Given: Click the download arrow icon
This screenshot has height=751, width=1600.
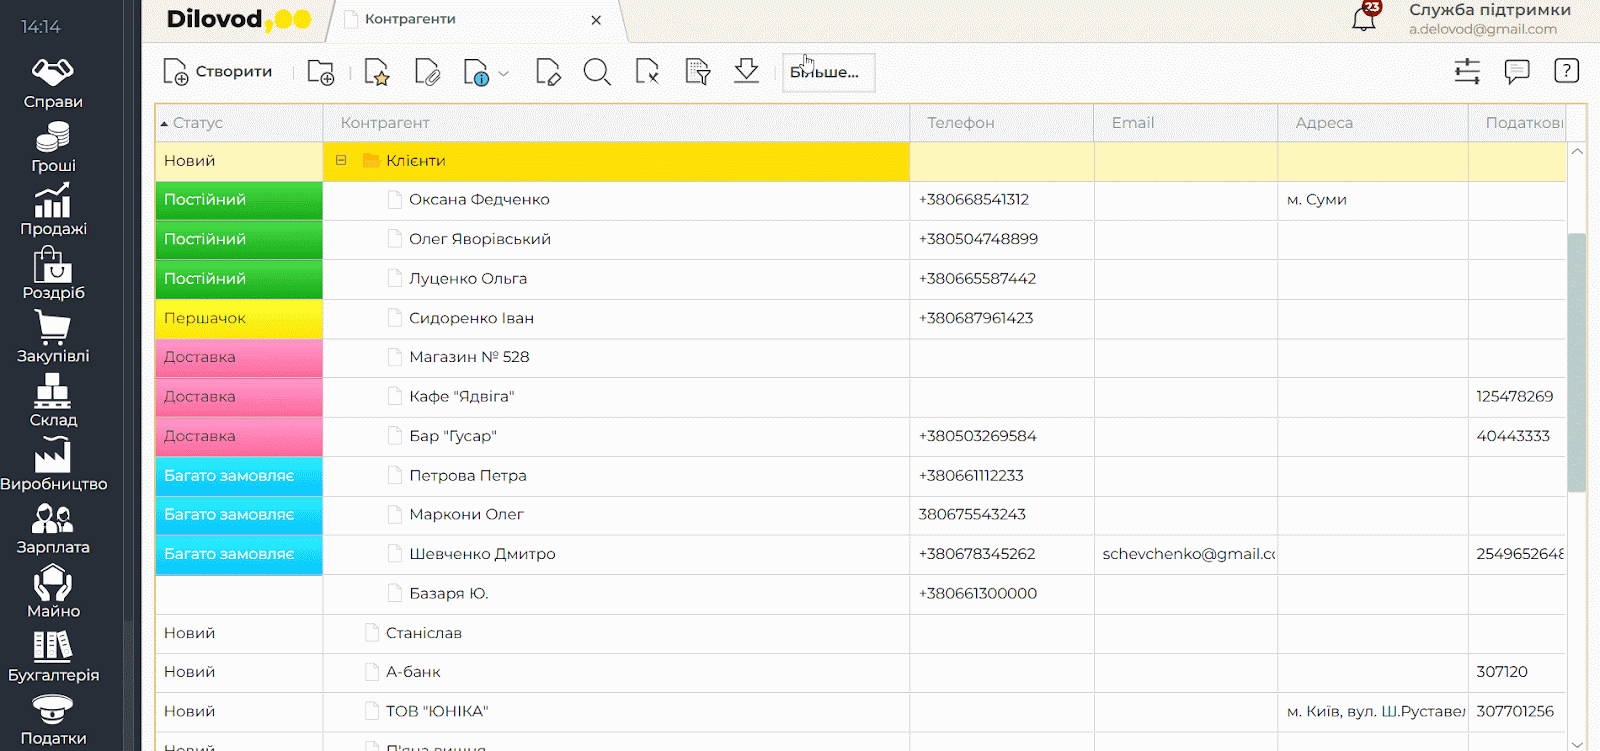Looking at the screenshot, I should pyautogui.click(x=746, y=71).
